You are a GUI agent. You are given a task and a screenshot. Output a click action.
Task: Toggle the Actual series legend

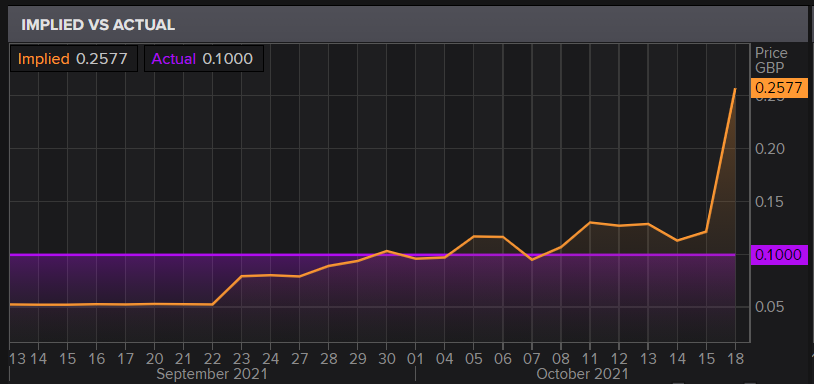click(x=204, y=59)
